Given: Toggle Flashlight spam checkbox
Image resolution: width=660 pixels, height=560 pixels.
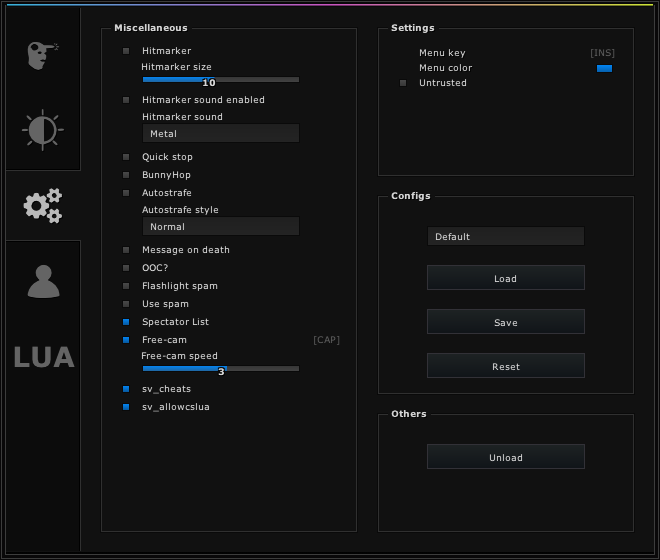Looking at the screenshot, I should click(x=126, y=286).
